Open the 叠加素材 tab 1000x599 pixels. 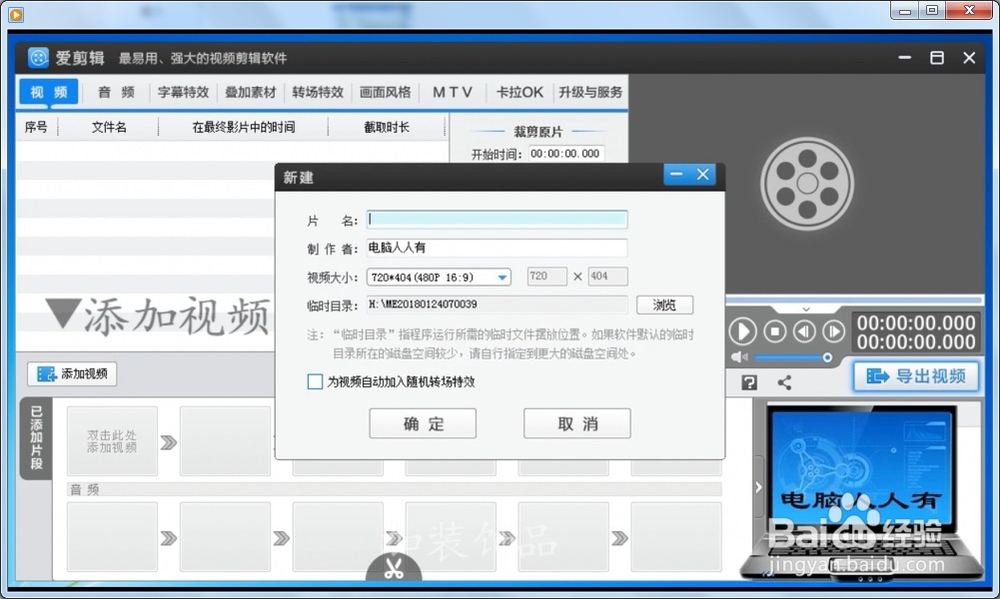(251, 92)
